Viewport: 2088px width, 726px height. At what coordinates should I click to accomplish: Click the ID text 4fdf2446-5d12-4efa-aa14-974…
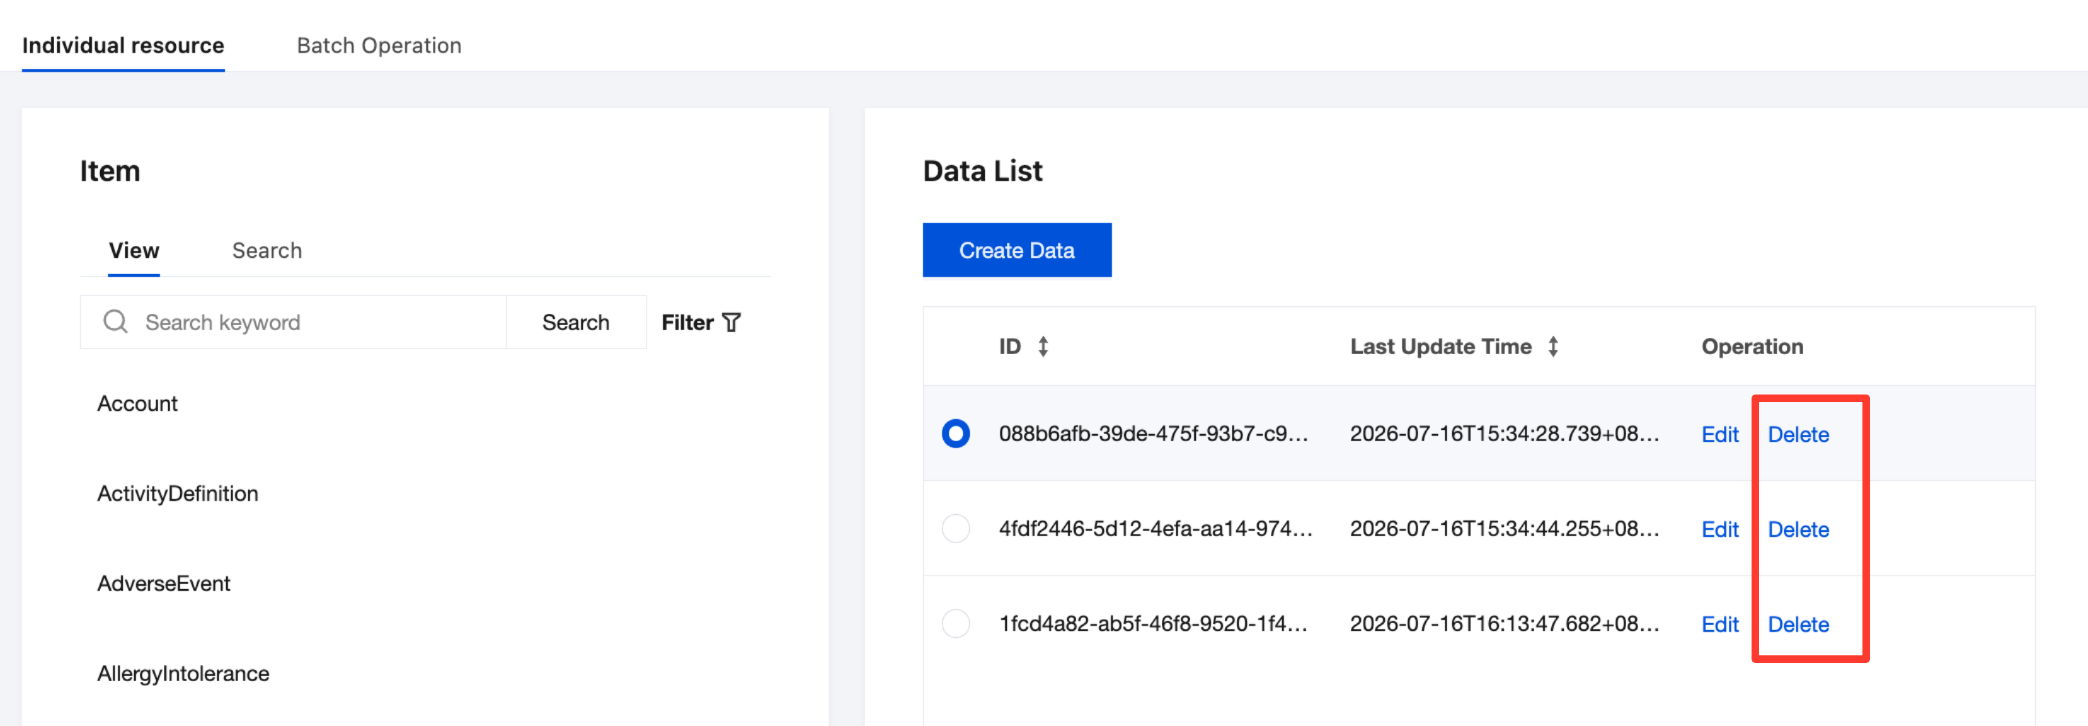click(1155, 528)
